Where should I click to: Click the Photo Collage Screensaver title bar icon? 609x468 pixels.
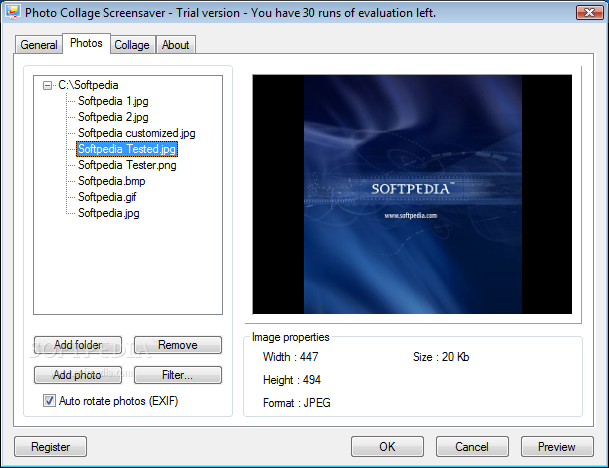(x=13, y=12)
